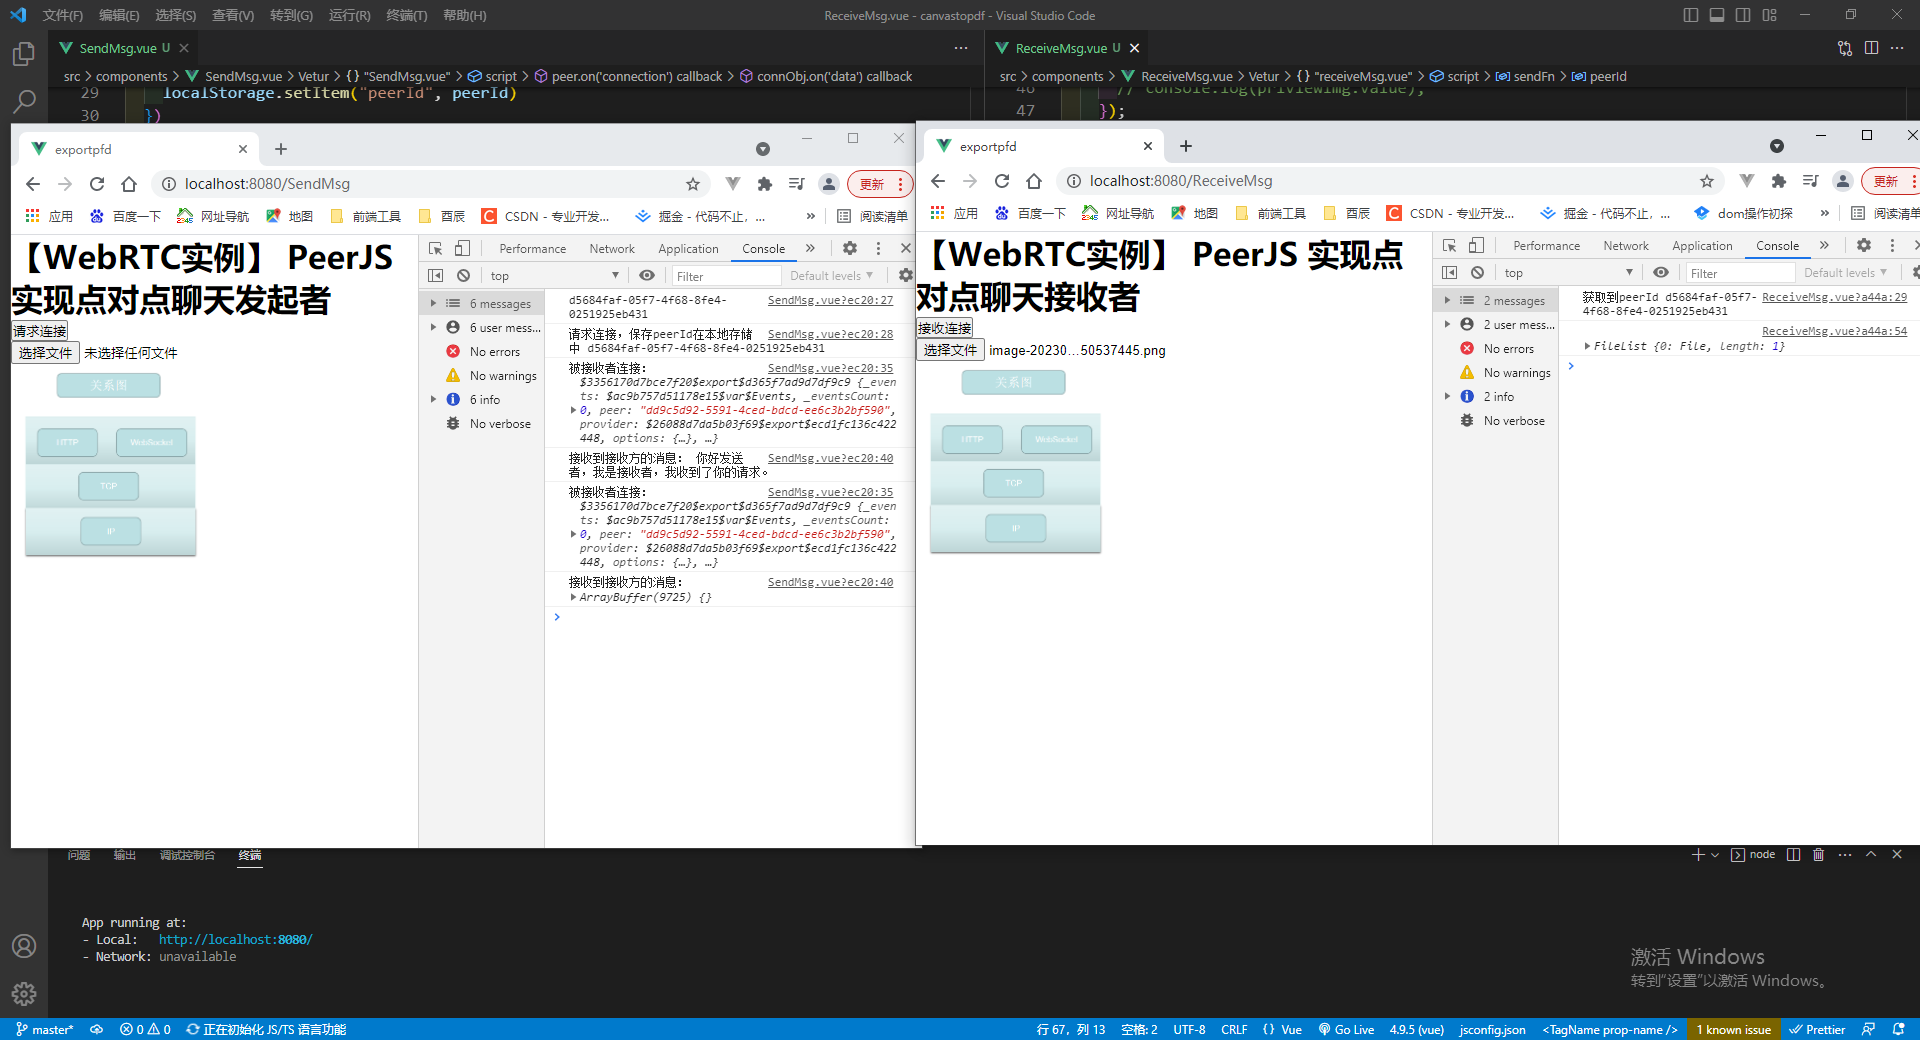Open the 文件(F) menu in VS Code
The image size is (1920, 1040).
pos(63,15)
